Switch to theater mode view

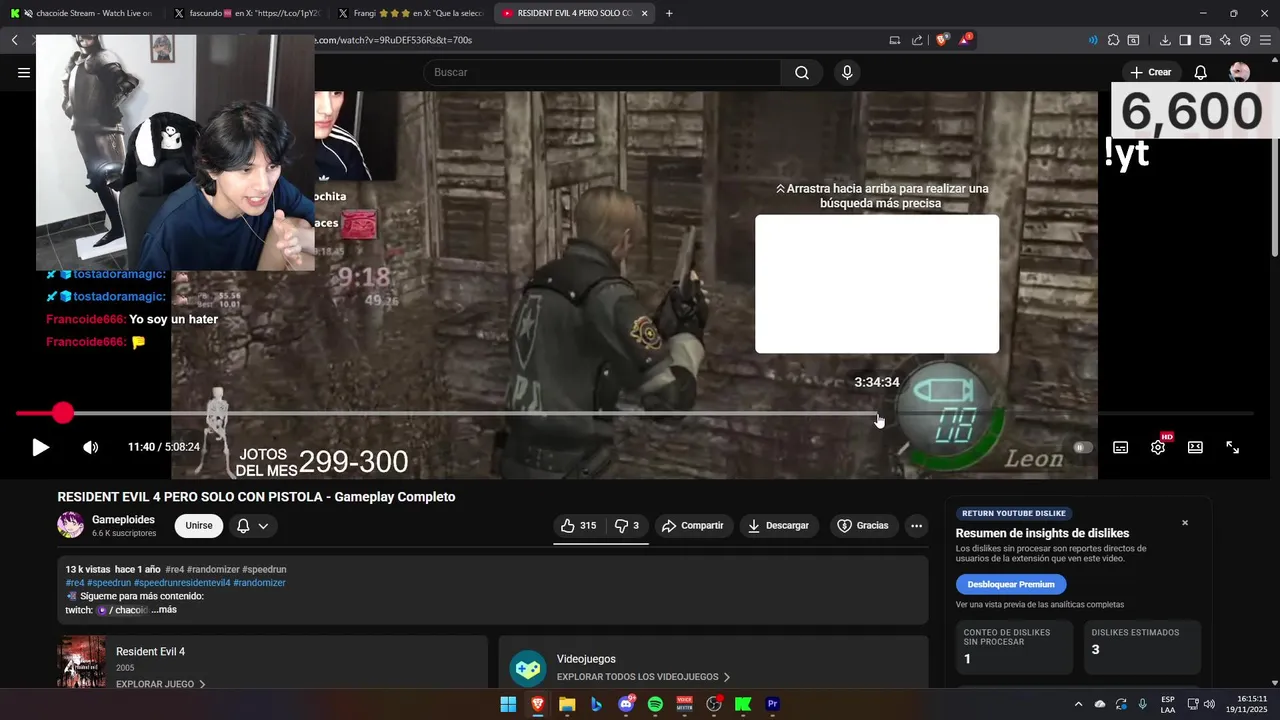(x=1195, y=447)
